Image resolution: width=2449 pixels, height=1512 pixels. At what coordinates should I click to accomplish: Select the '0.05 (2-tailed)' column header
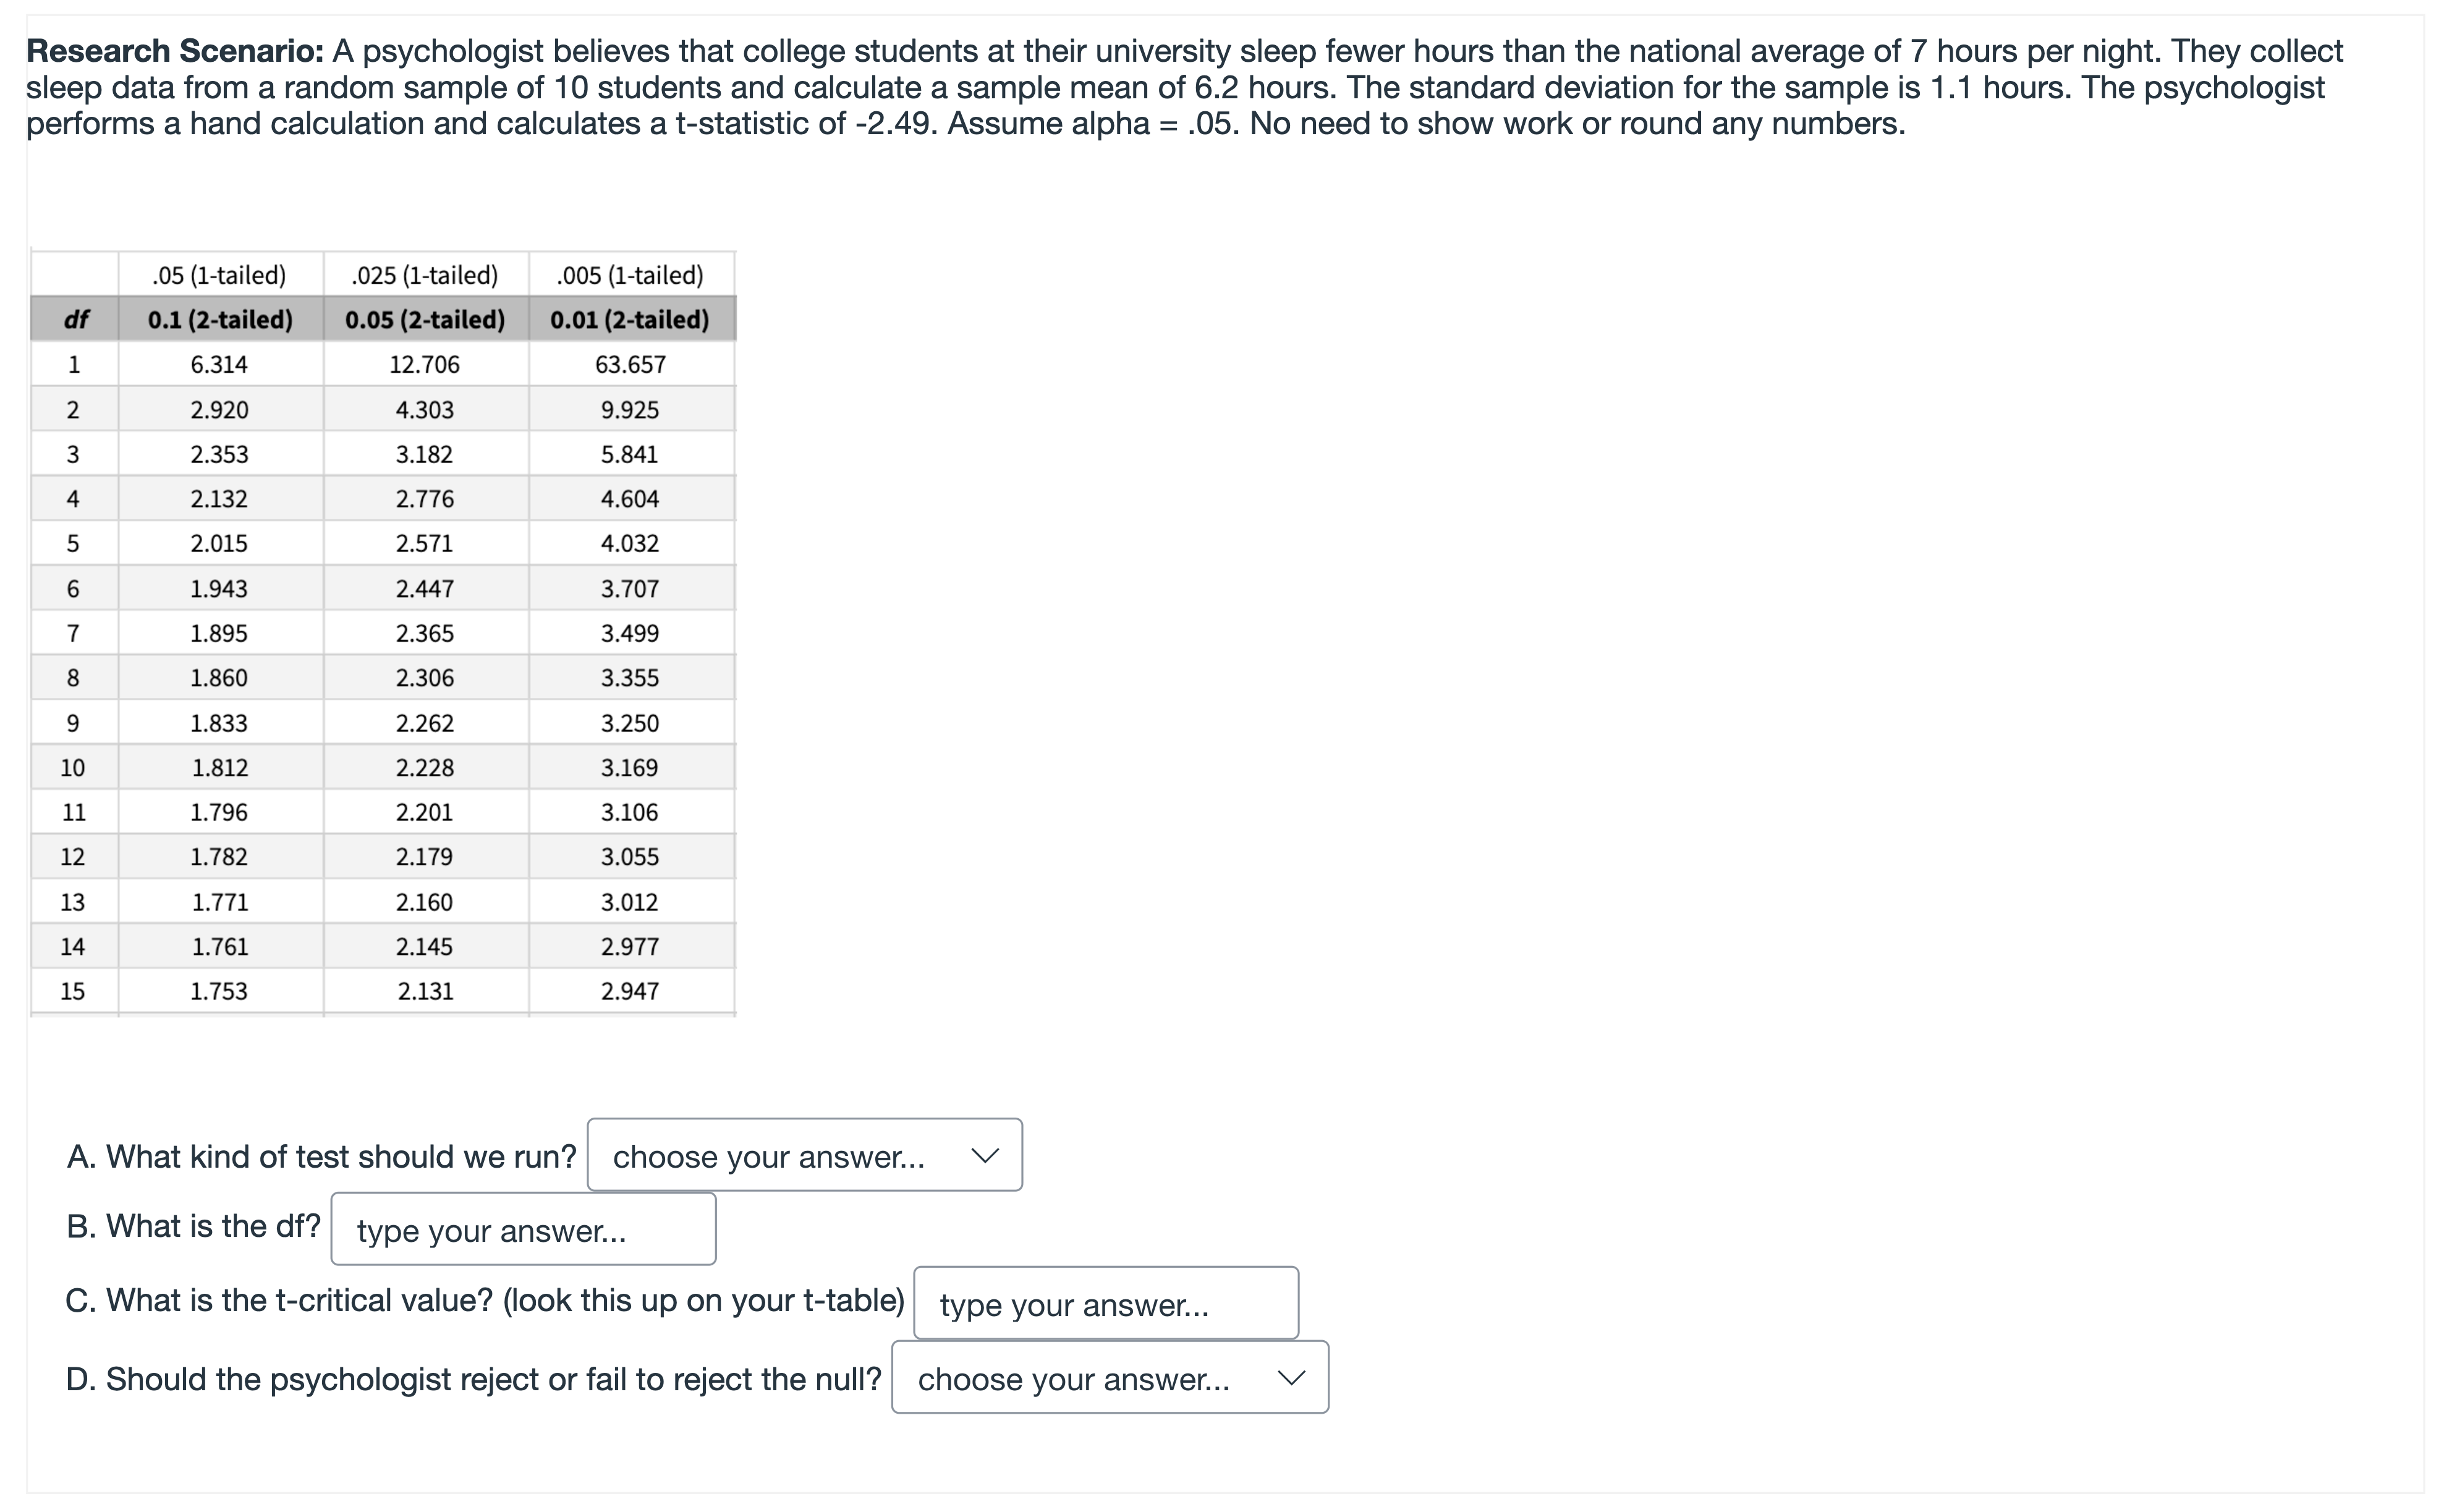tap(425, 319)
